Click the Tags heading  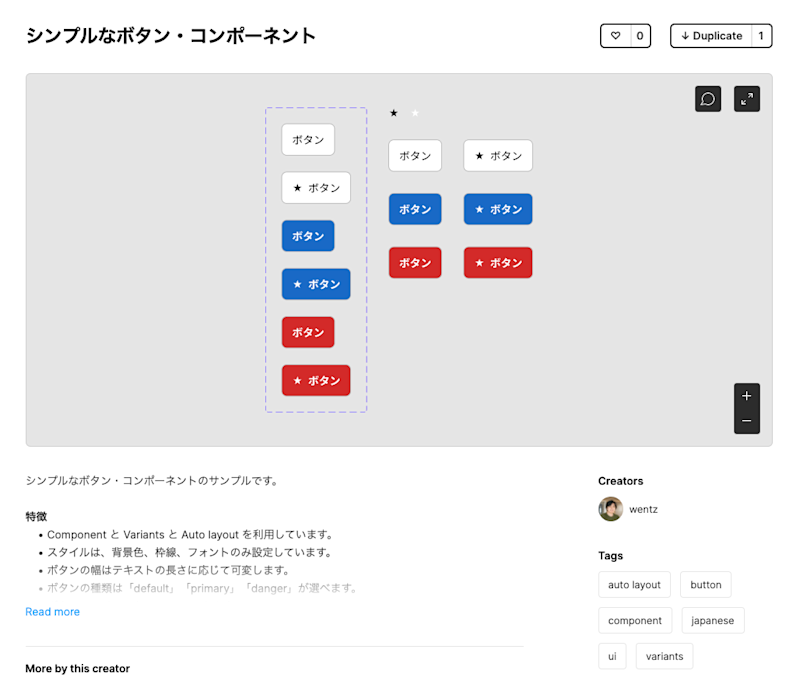(610, 556)
